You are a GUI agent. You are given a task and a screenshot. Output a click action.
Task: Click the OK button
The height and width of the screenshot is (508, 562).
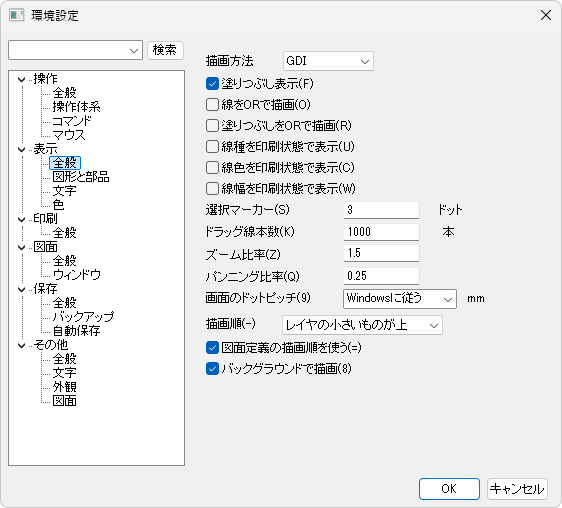(x=449, y=489)
